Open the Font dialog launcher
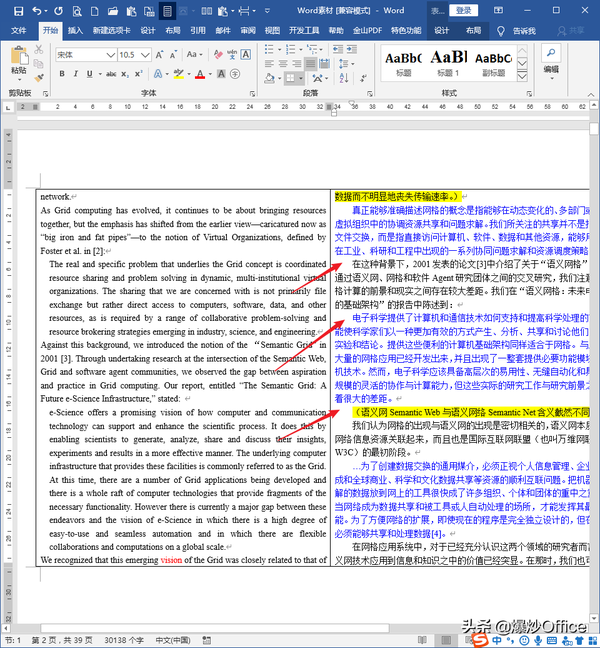 click(252, 94)
